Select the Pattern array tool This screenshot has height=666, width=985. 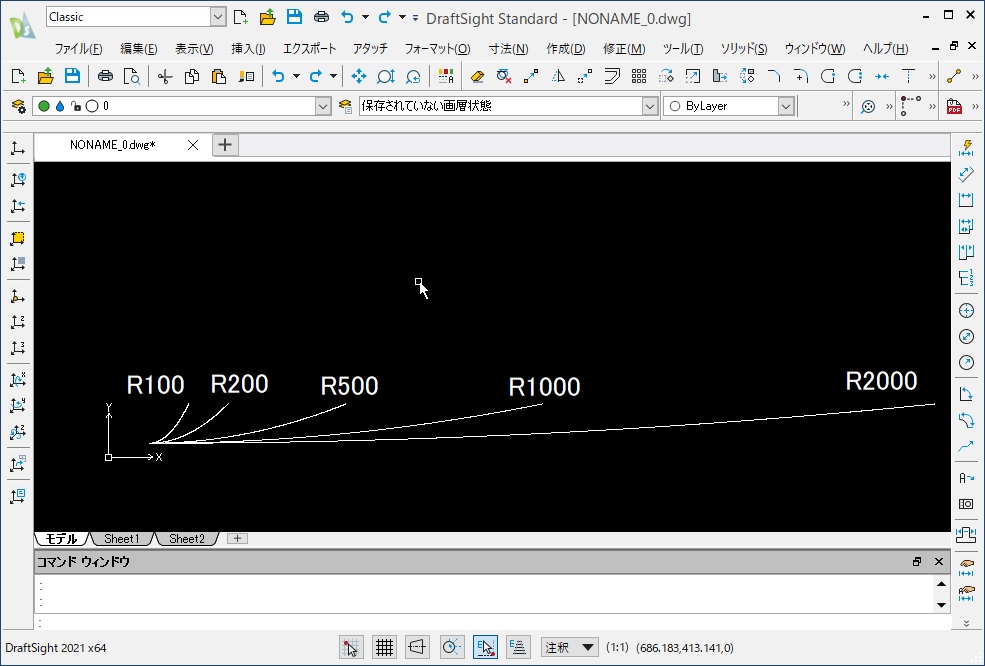click(x=639, y=77)
